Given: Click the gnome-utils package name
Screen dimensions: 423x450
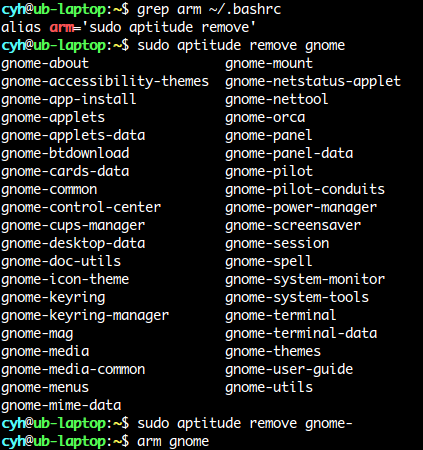Looking at the screenshot, I should pos(269,388).
